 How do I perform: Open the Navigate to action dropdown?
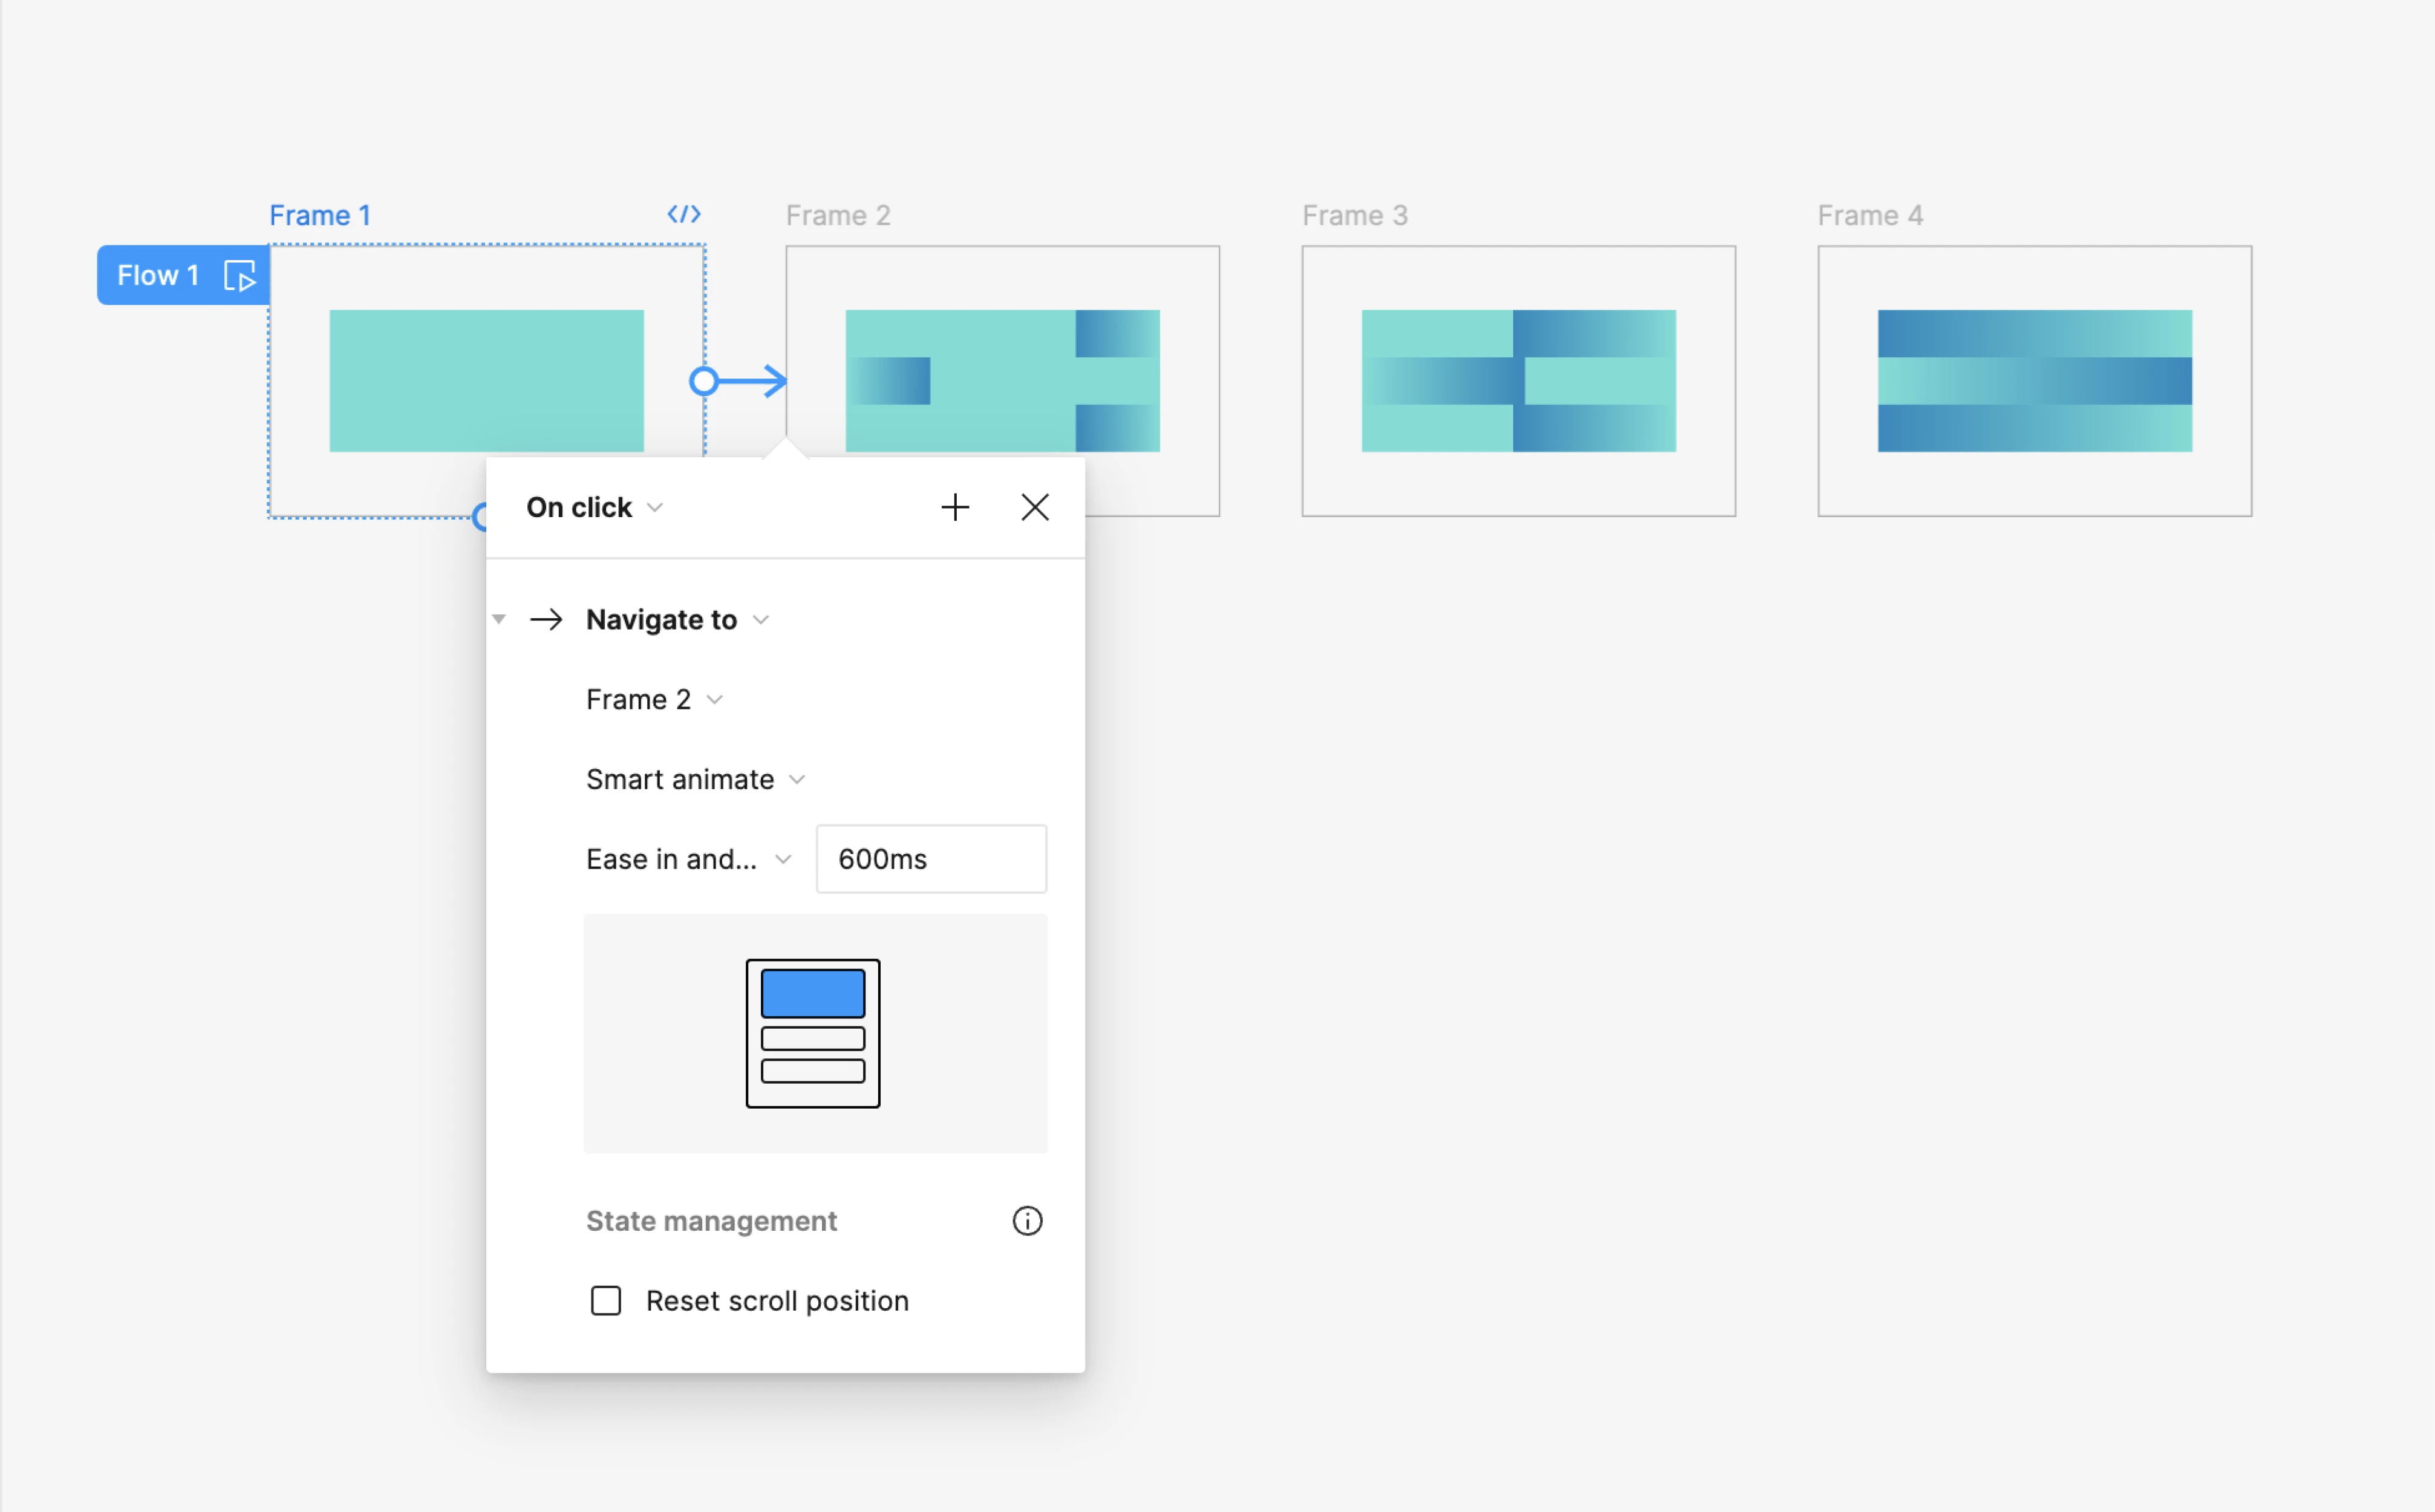click(x=677, y=620)
